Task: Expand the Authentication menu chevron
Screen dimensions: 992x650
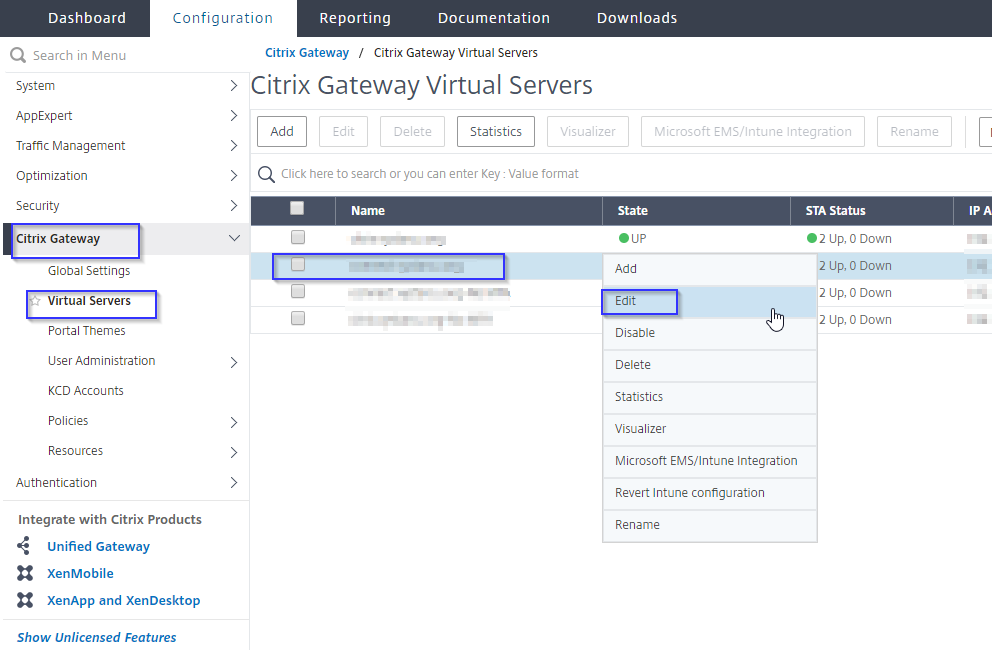Action: pos(233,482)
